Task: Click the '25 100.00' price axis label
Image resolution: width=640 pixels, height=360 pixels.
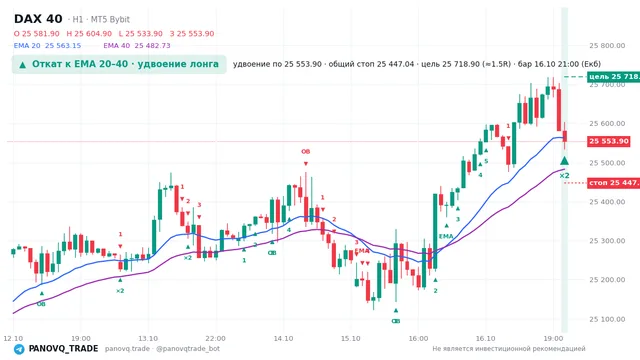Action: [x=607, y=319]
